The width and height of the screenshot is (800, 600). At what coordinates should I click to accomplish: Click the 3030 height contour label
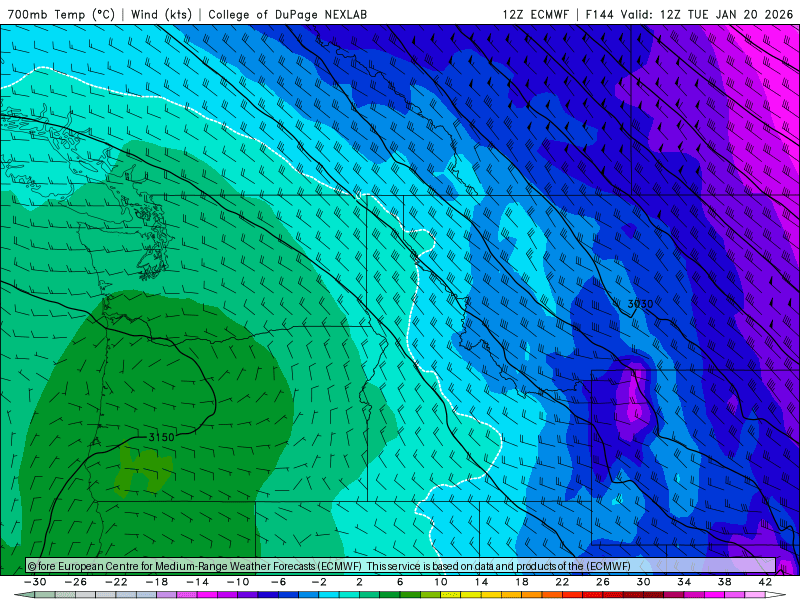coord(640,304)
